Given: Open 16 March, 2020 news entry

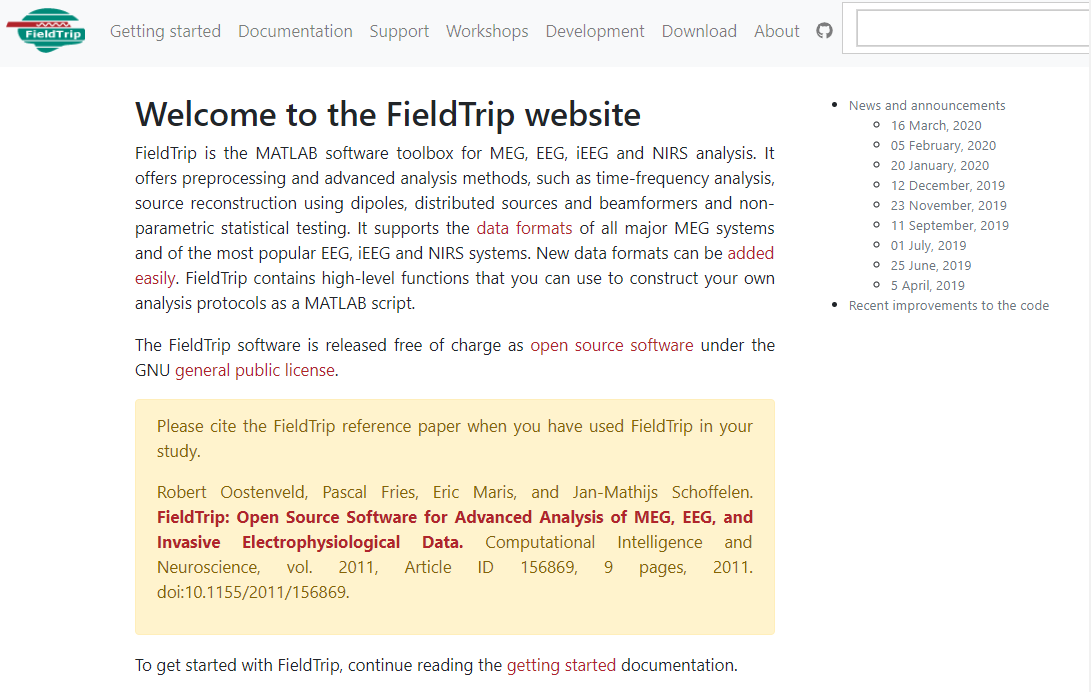Looking at the screenshot, I should (x=936, y=125).
